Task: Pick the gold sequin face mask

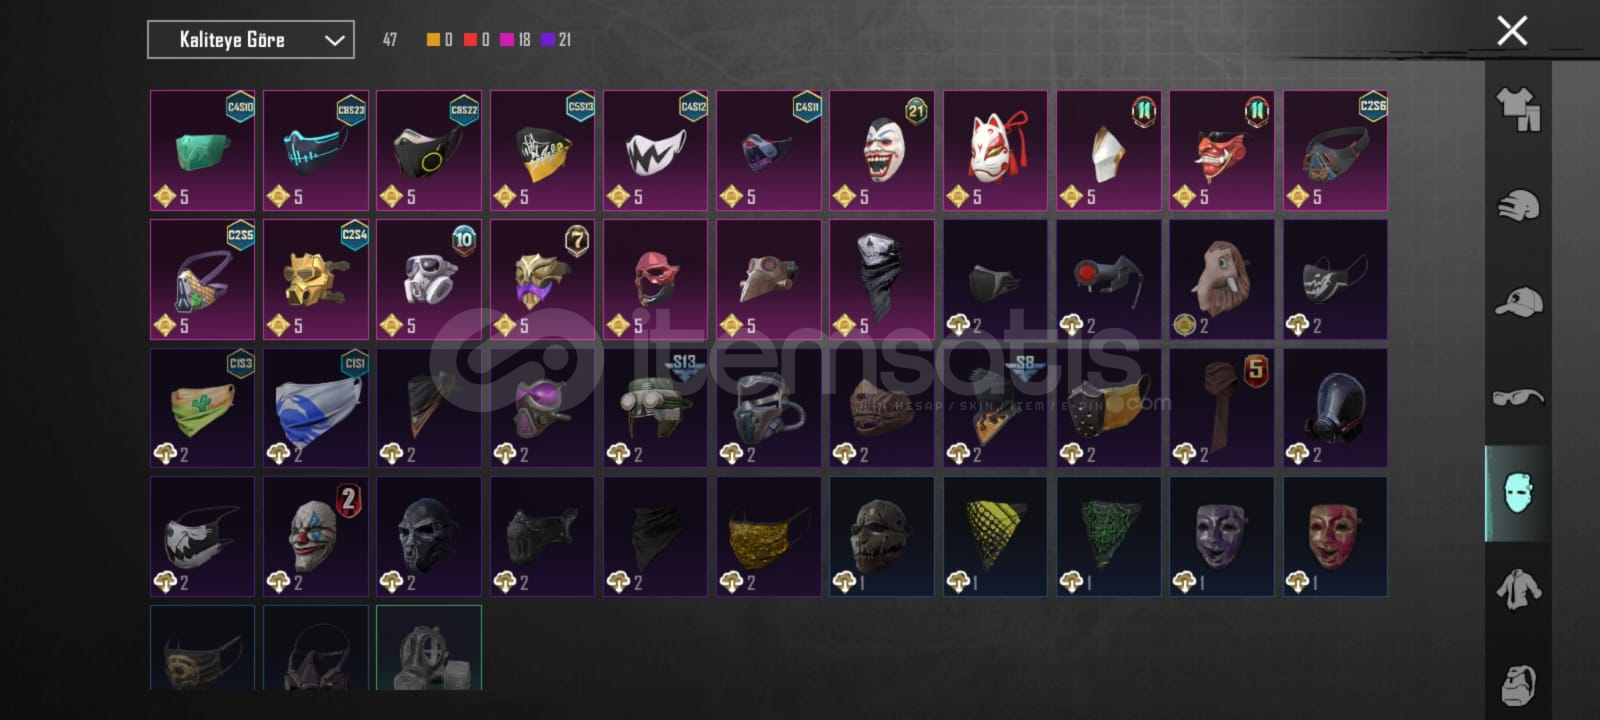Action: (x=768, y=537)
